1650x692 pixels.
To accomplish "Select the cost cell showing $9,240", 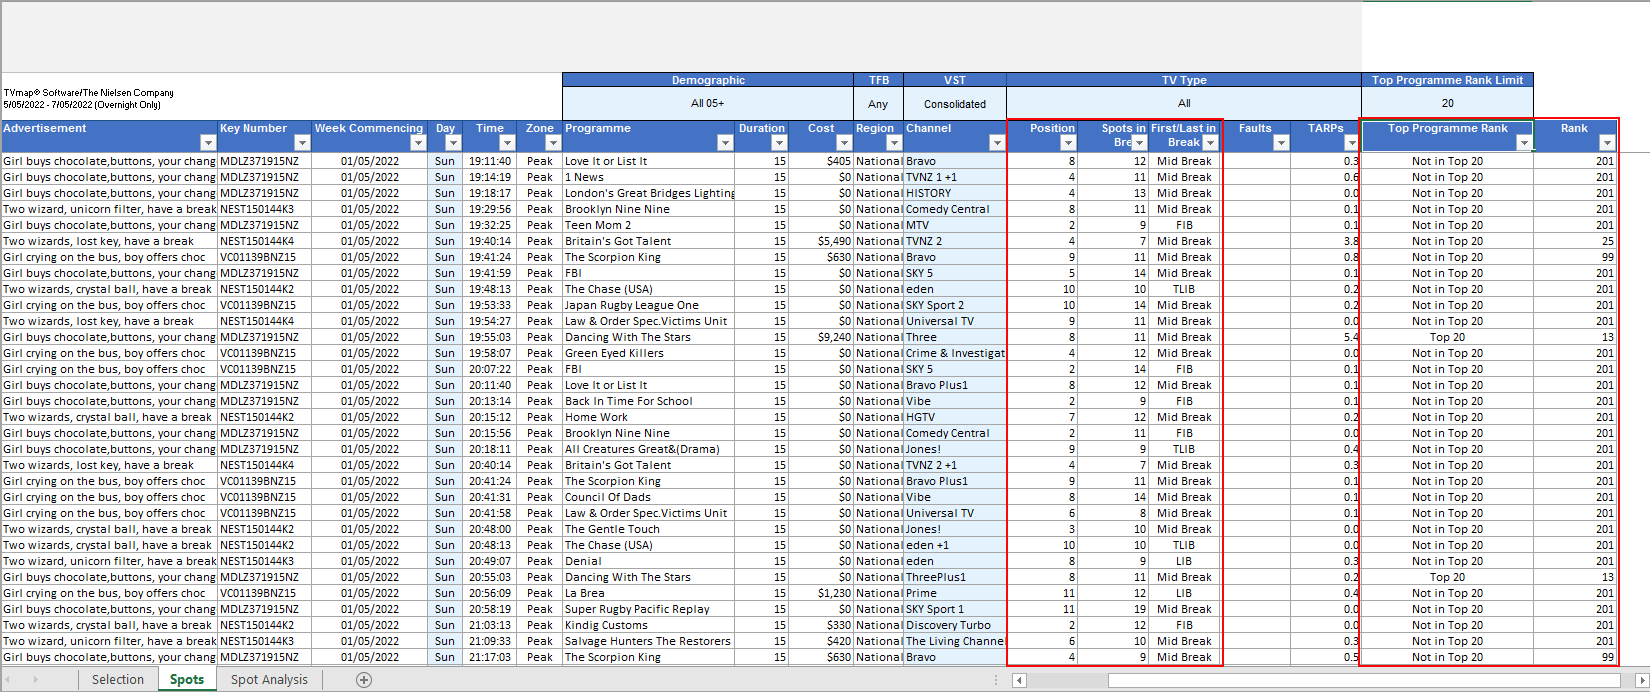I will tap(821, 337).
